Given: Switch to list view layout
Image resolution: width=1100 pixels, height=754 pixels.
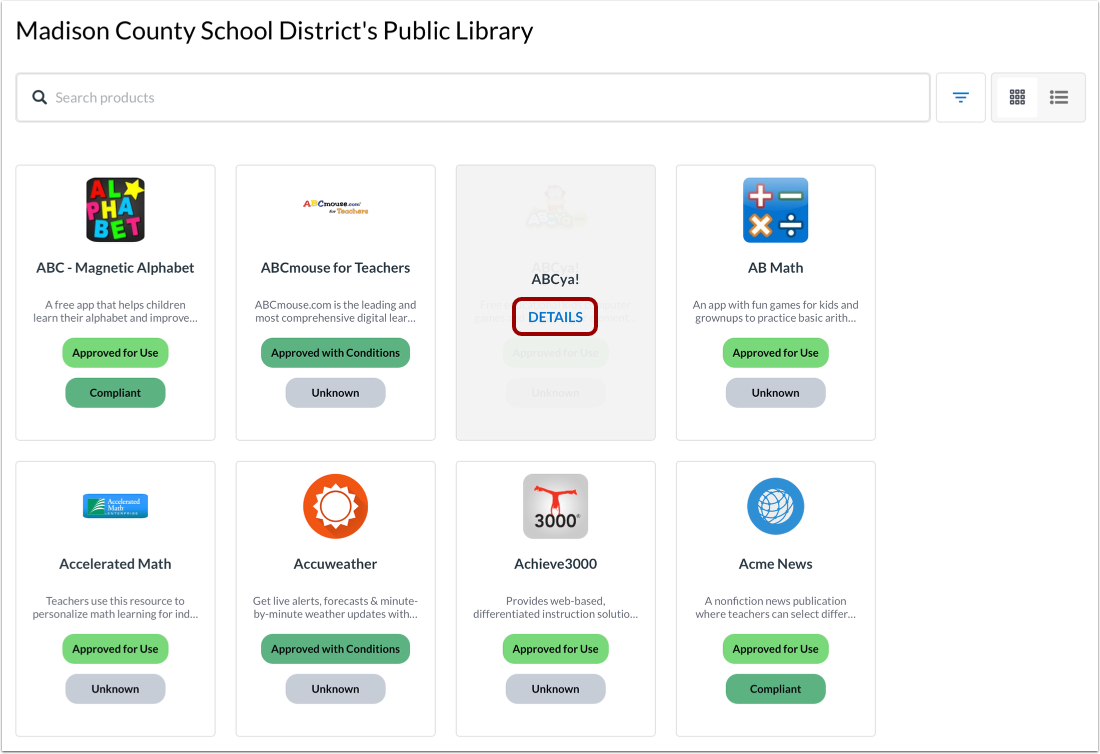Looking at the screenshot, I should tap(1059, 97).
